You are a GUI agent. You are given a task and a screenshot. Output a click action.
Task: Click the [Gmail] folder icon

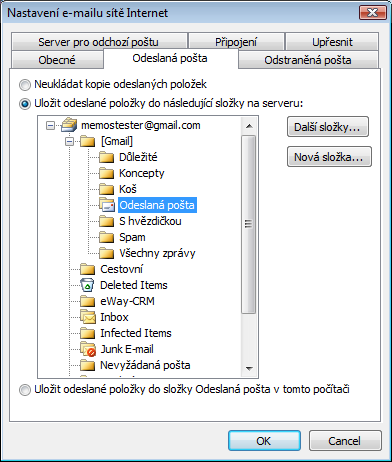(88, 142)
